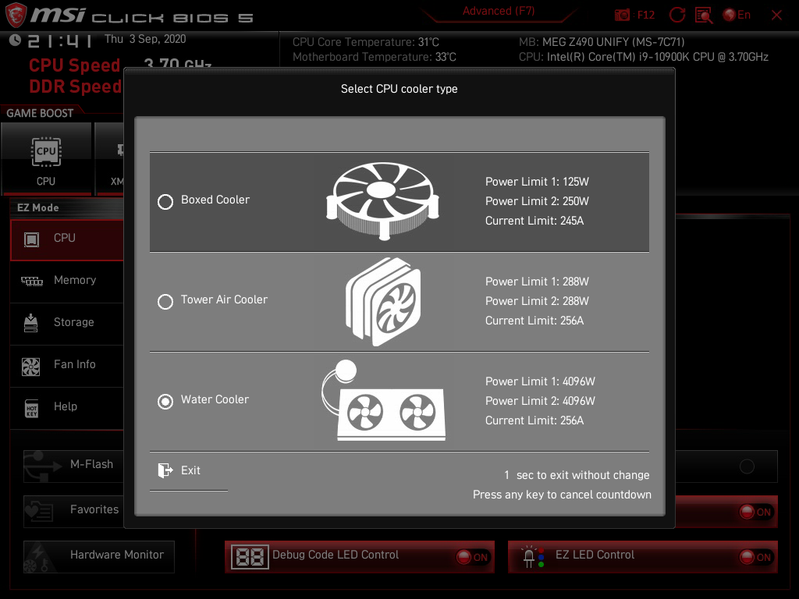Click the Select CPU cooler type title
Viewport: 799px width, 599px height.
tap(399, 89)
